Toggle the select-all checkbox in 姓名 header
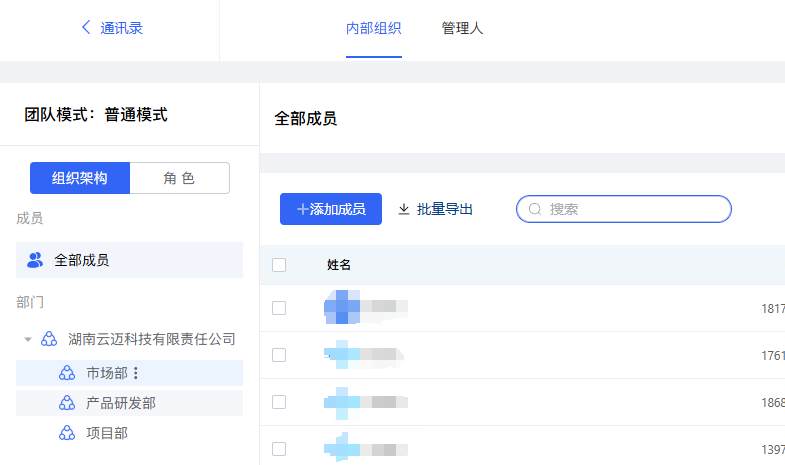The width and height of the screenshot is (785, 465). 279,265
